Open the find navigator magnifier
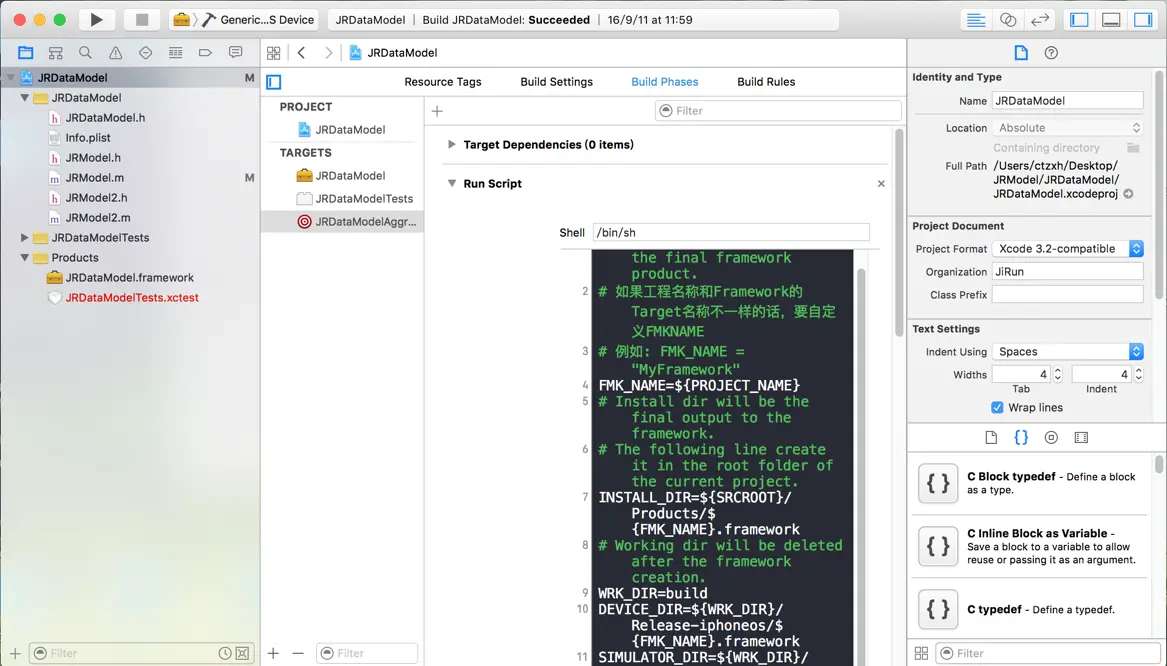1167x666 pixels. [x=86, y=52]
